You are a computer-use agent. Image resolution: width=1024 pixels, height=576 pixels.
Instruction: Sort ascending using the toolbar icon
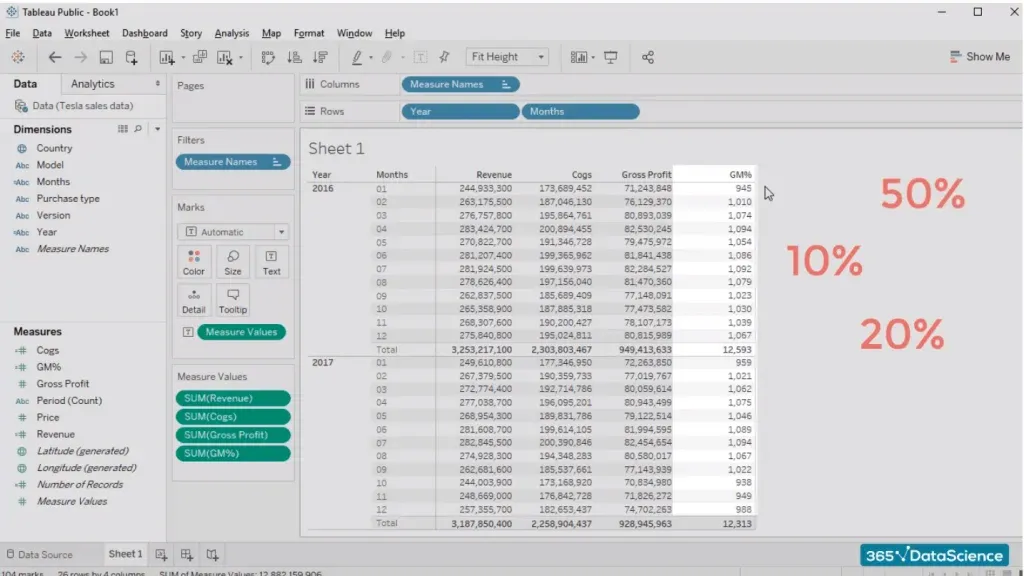[x=295, y=58]
